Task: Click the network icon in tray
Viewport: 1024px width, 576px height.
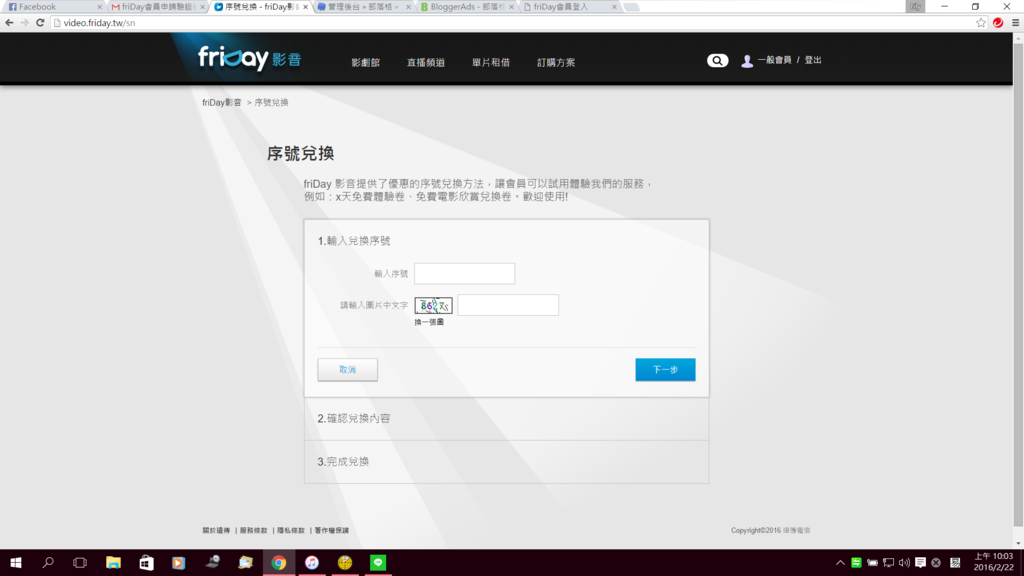Action: coord(888,562)
